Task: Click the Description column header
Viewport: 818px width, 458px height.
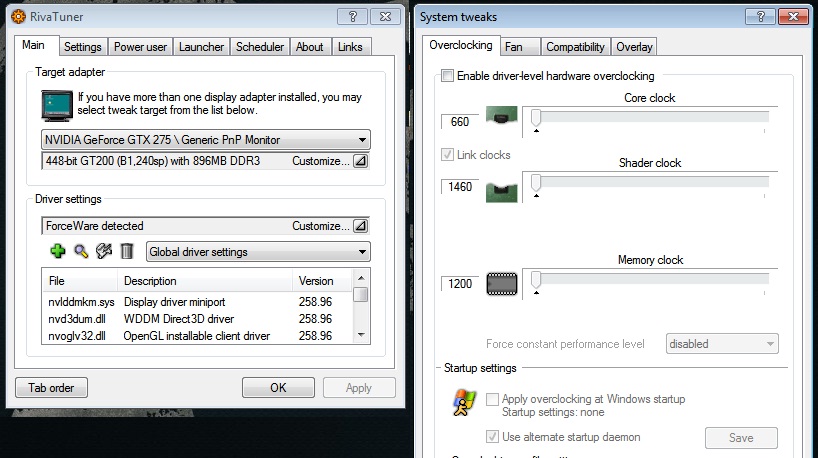Action: click(x=205, y=281)
